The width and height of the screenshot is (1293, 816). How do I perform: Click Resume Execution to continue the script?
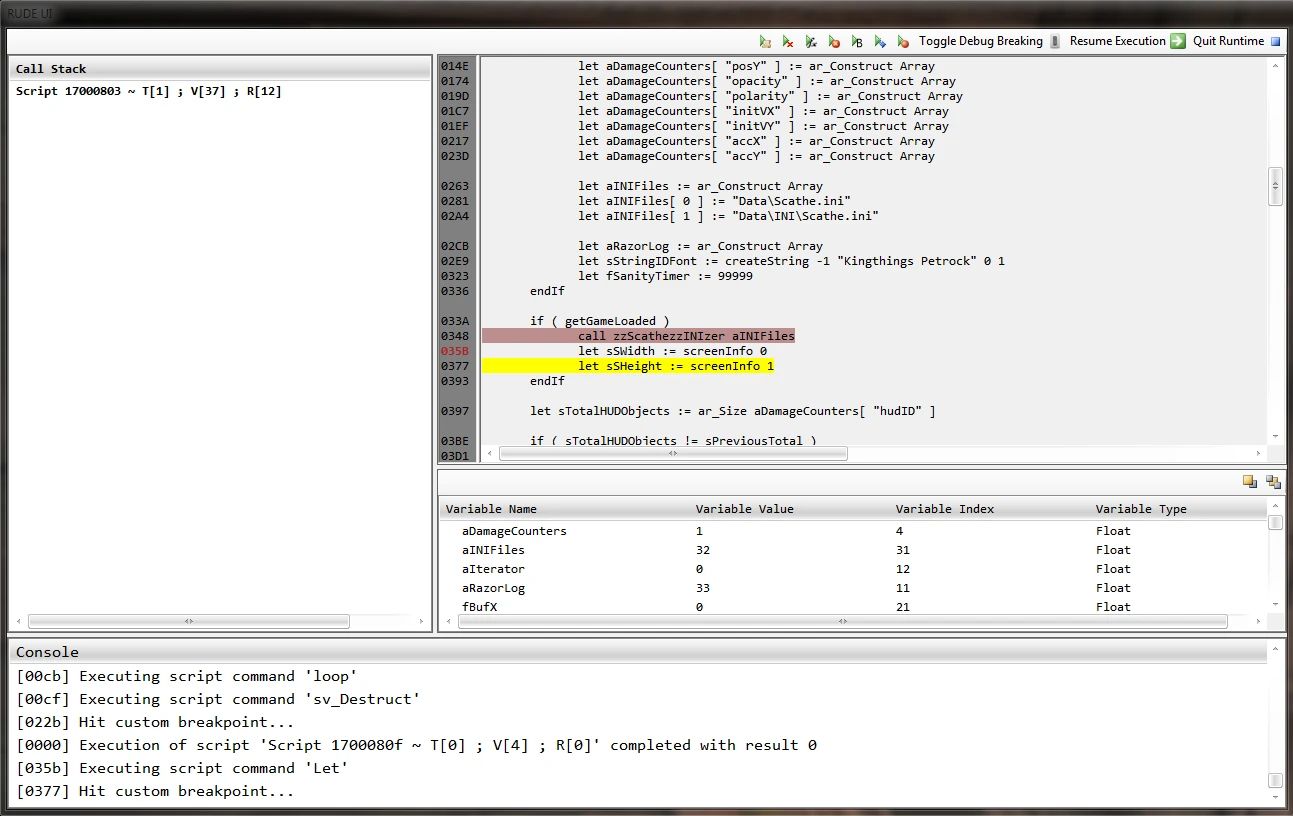coord(1117,41)
